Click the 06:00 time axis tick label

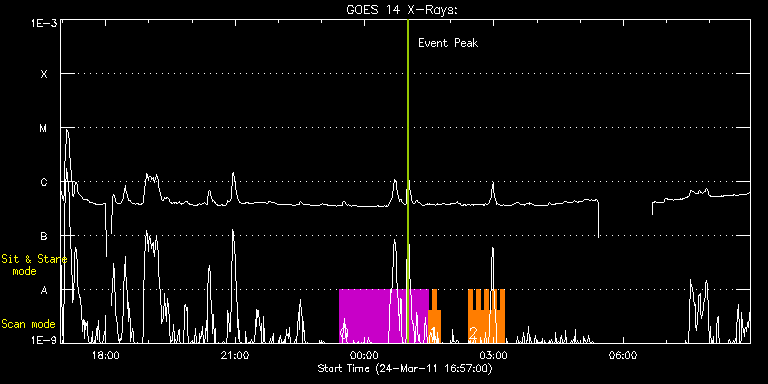click(x=622, y=355)
